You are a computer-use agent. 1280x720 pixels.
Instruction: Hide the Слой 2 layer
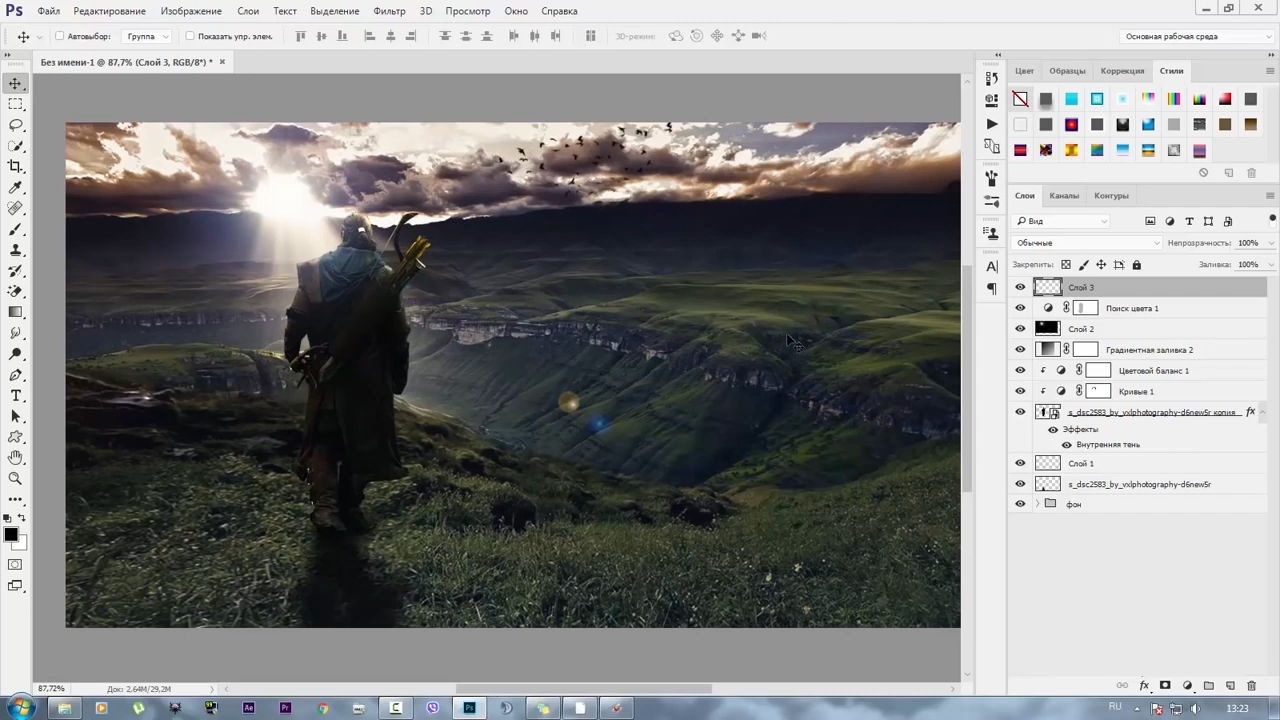1020,329
